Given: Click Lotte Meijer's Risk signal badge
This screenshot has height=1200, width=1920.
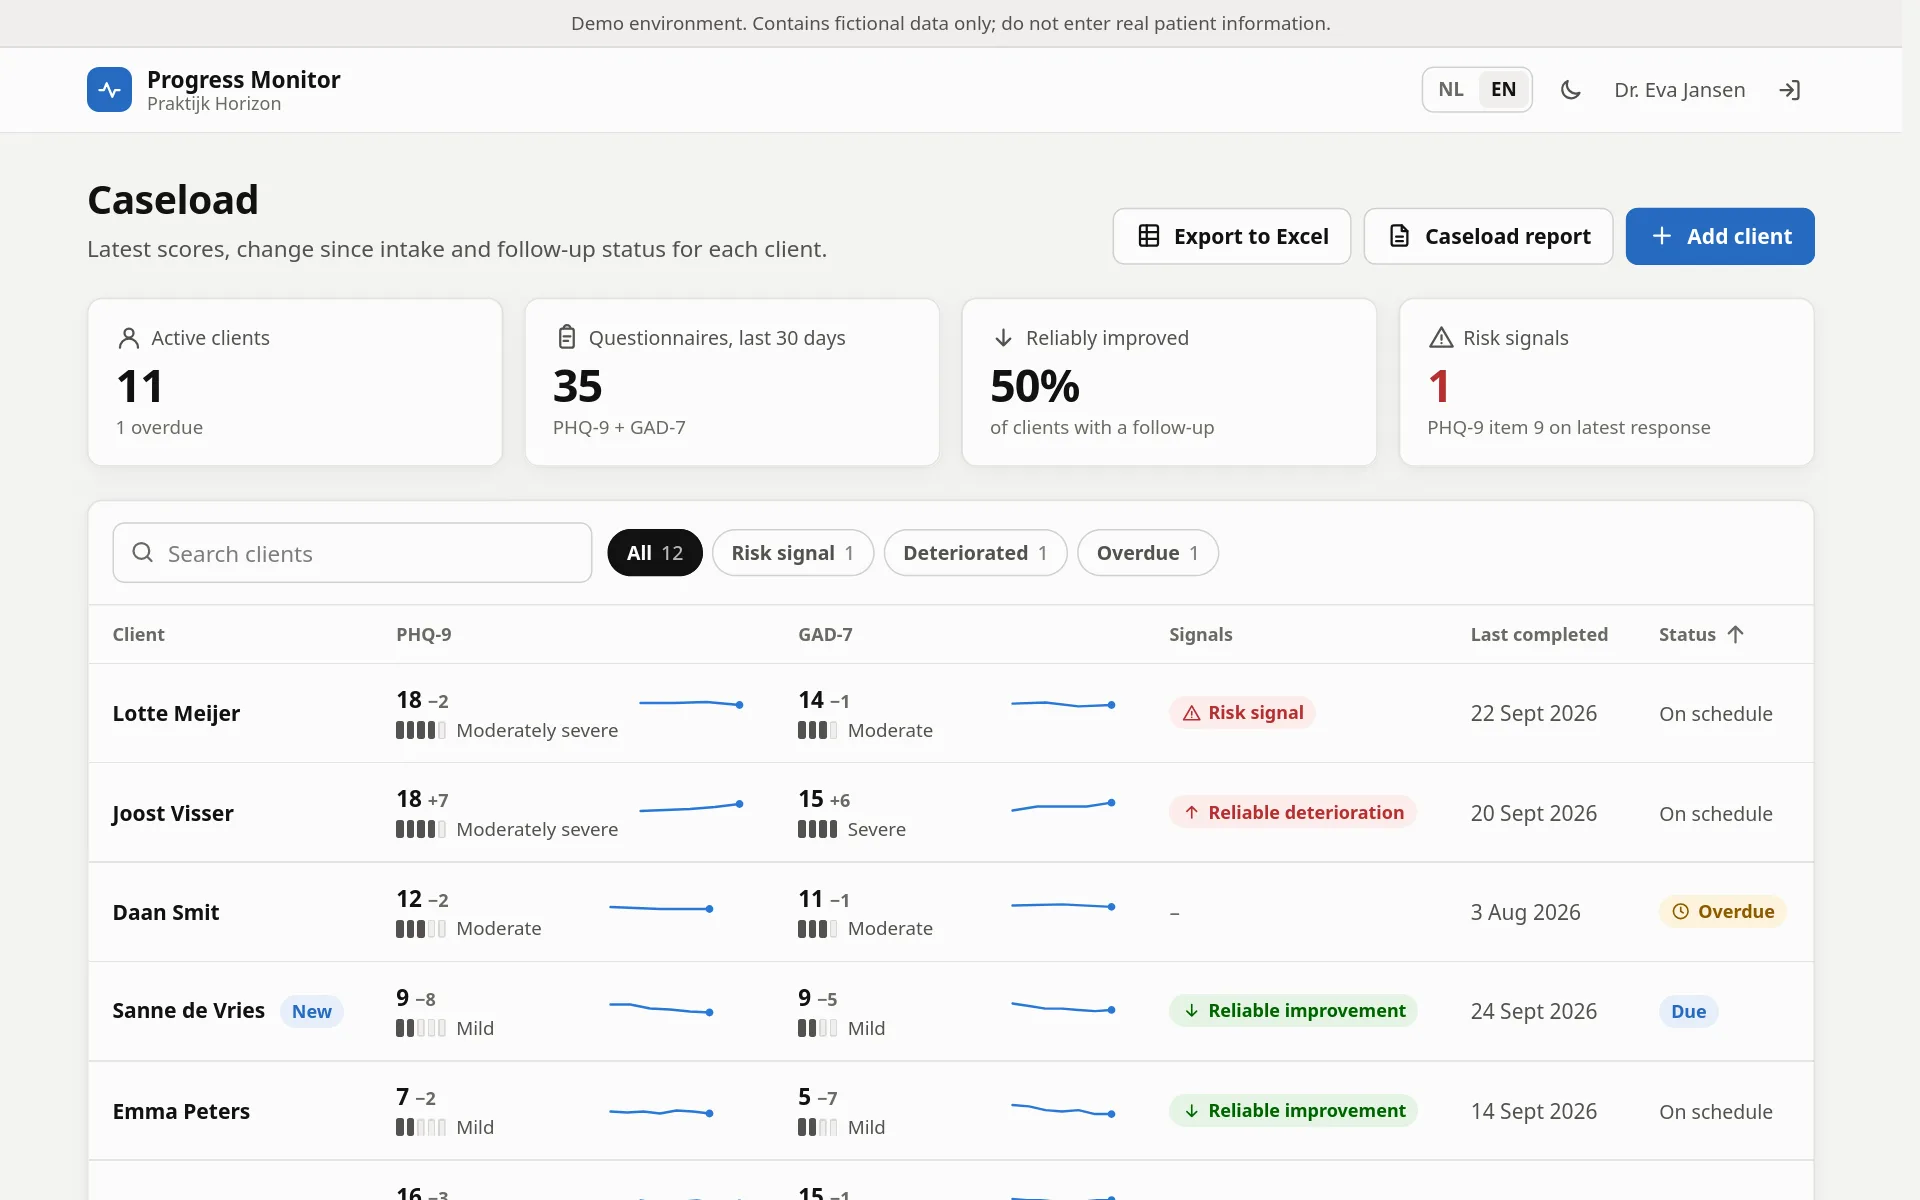Looking at the screenshot, I should (1242, 713).
